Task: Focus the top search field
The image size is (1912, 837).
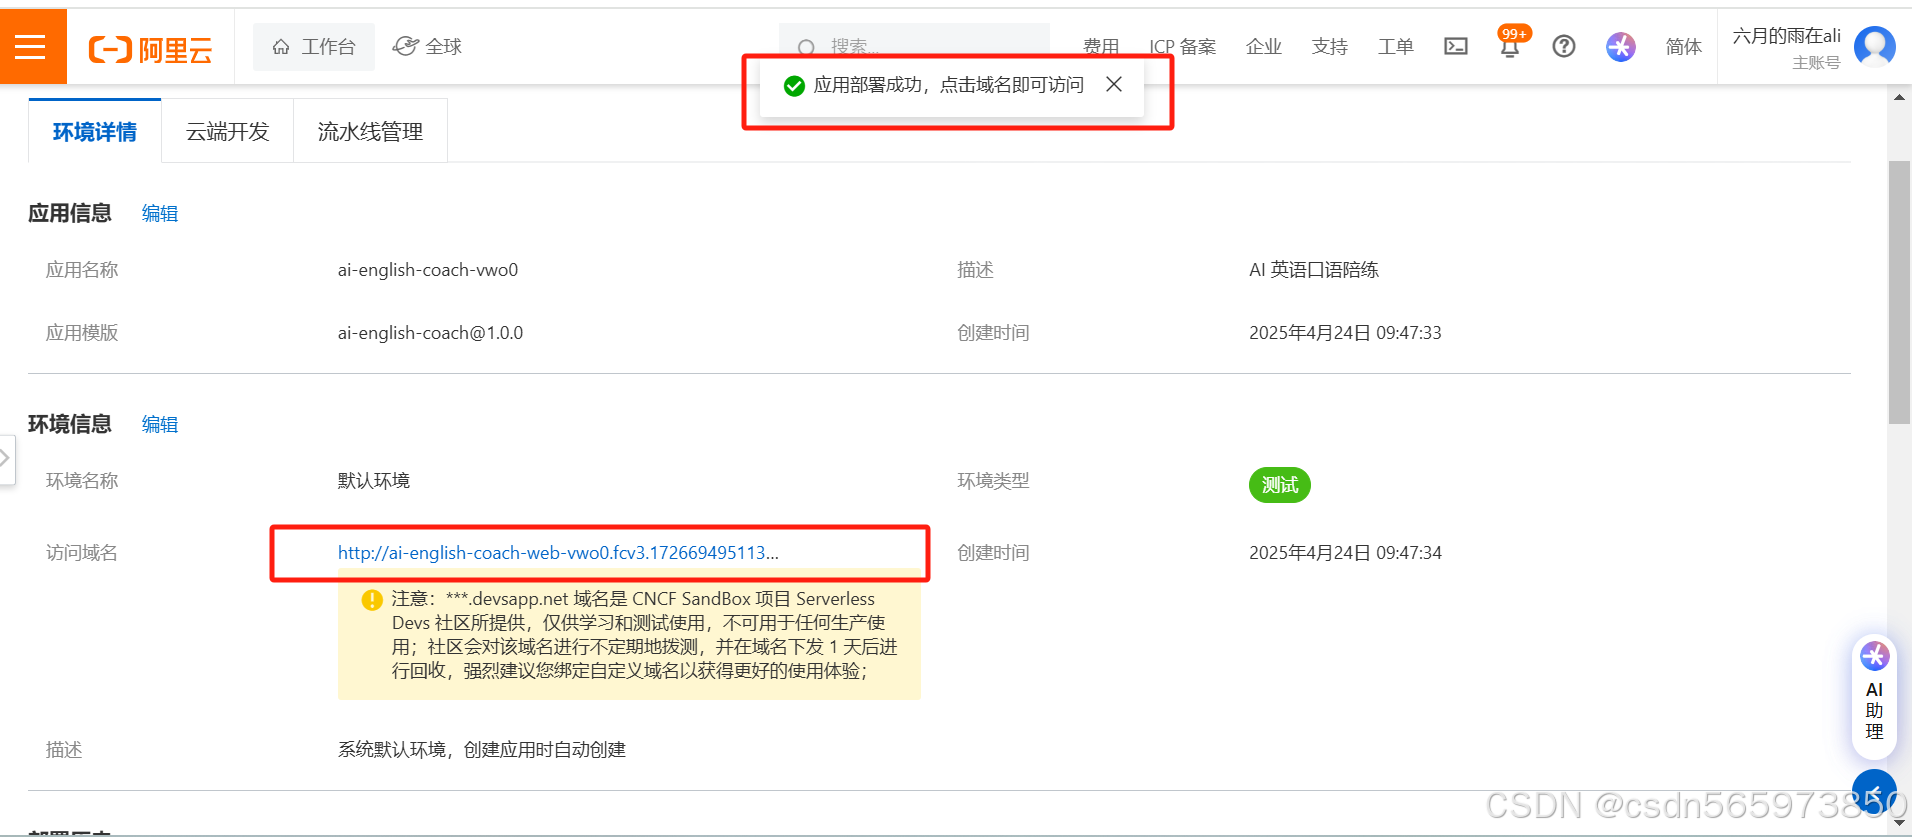Action: [x=914, y=46]
